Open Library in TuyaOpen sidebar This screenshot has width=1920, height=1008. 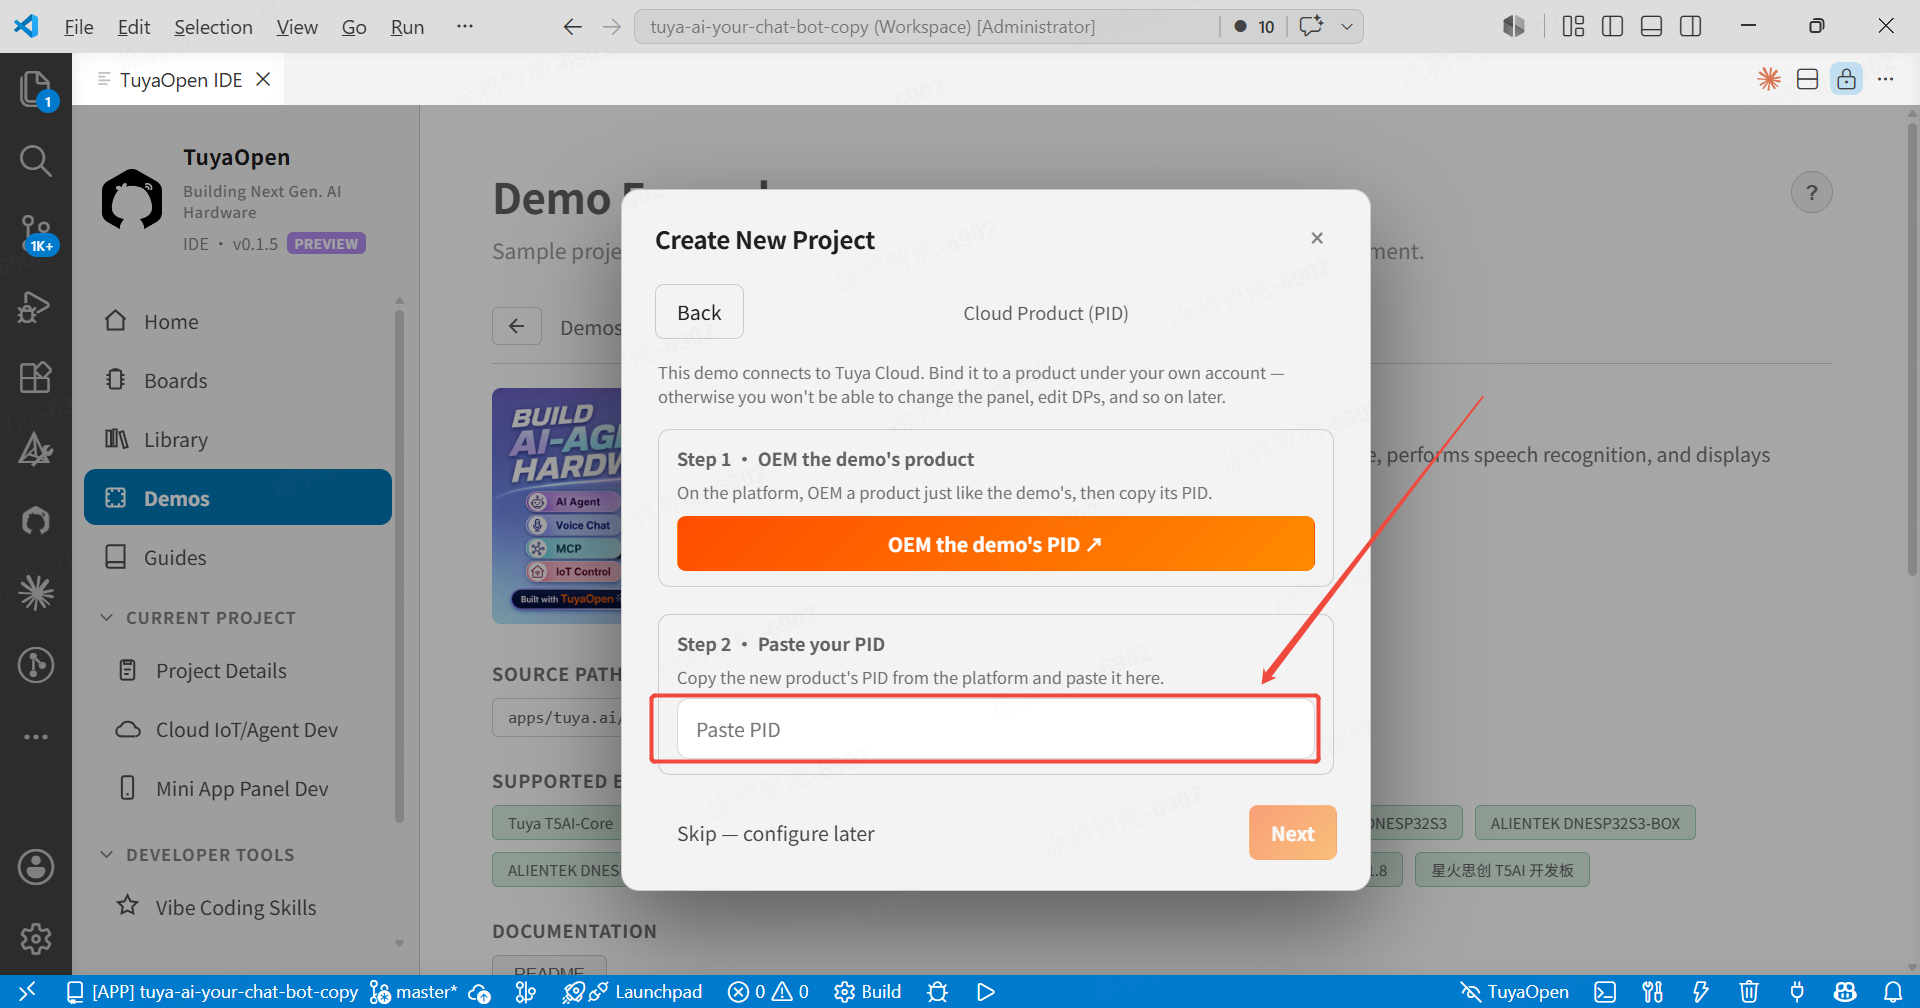(238, 440)
